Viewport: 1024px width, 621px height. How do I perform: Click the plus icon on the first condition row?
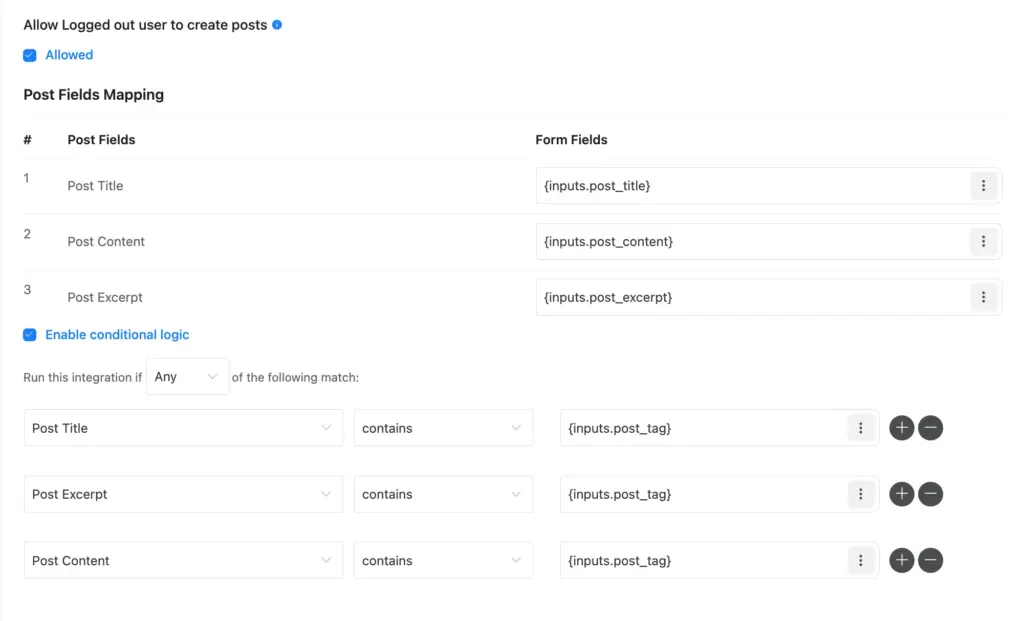(x=901, y=427)
